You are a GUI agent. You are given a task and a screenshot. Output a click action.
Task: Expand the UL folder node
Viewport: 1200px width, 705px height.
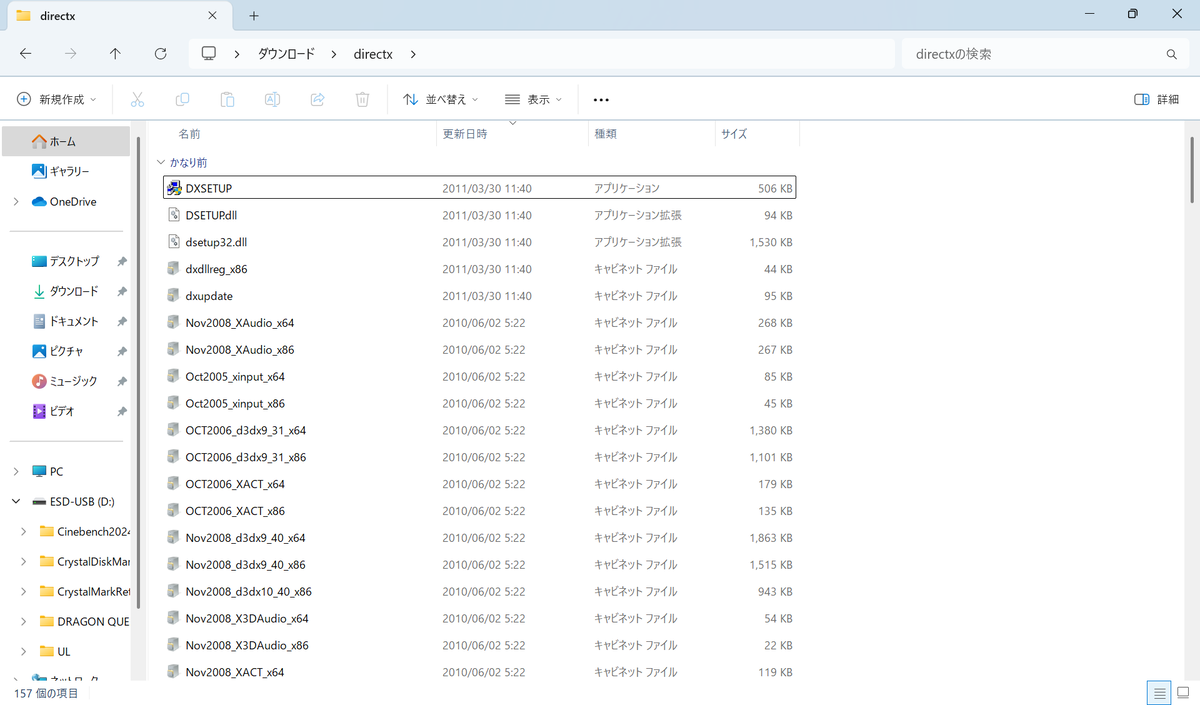point(24,651)
